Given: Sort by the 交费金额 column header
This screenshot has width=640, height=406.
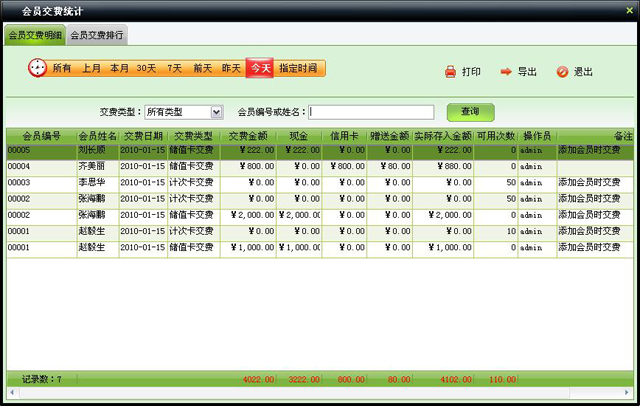Looking at the screenshot, I should 248,135.
